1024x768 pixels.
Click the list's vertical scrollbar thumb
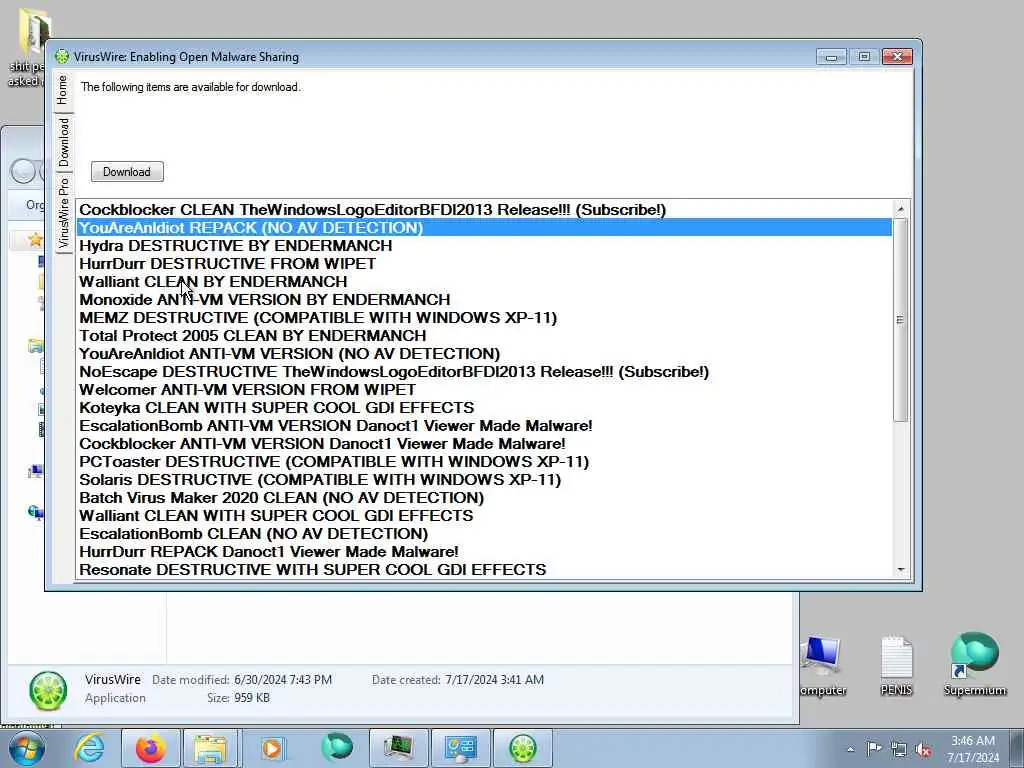901,320
